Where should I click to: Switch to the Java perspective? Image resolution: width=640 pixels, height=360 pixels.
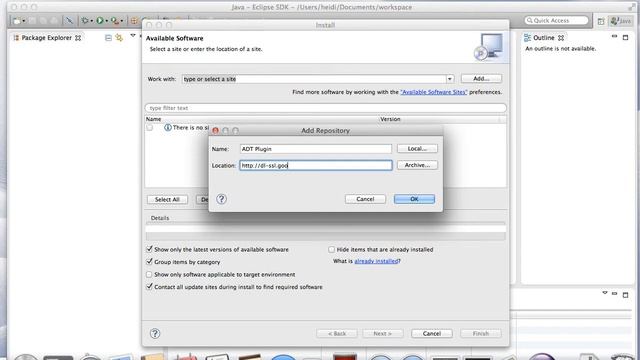(x=621, y=21)
